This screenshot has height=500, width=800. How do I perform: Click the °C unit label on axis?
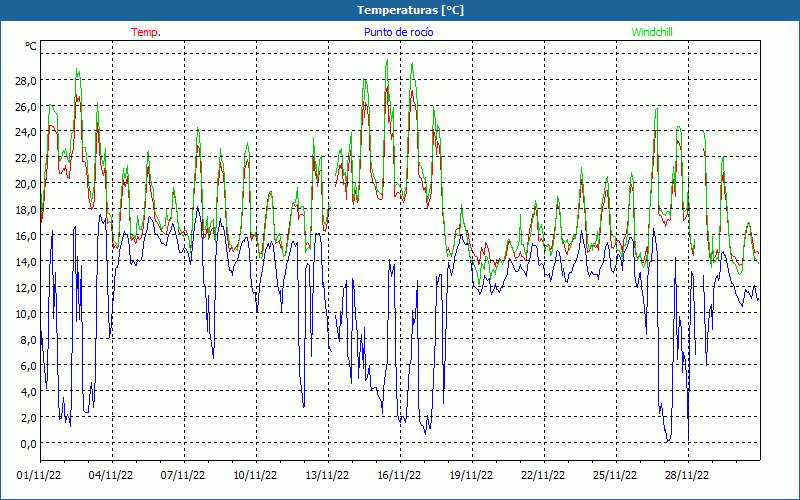pos(31,46)
